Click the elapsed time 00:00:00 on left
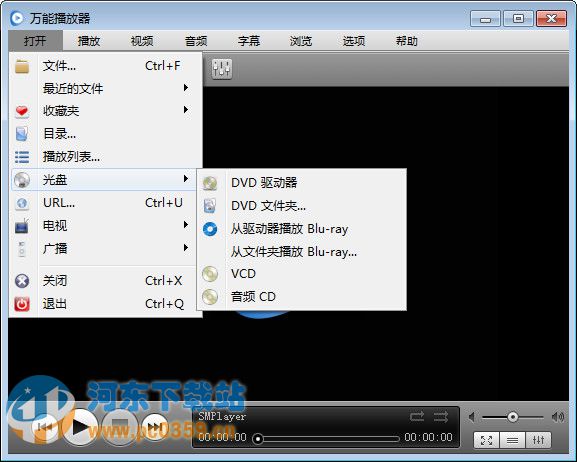The height and width of the screenshot is (462, 577). tap(223, 437)
